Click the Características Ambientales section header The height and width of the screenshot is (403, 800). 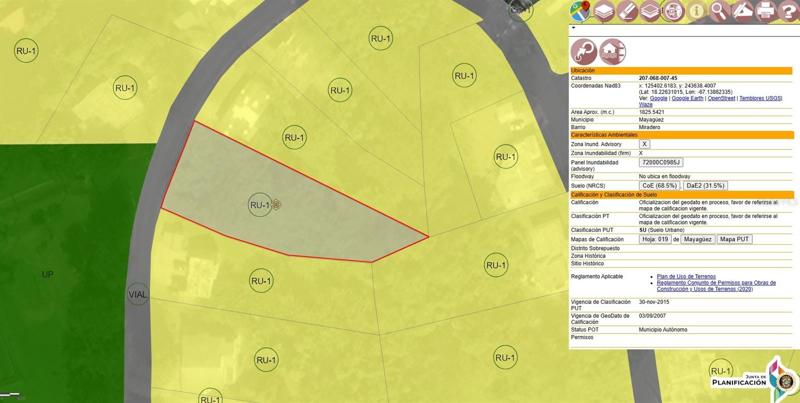682,135
